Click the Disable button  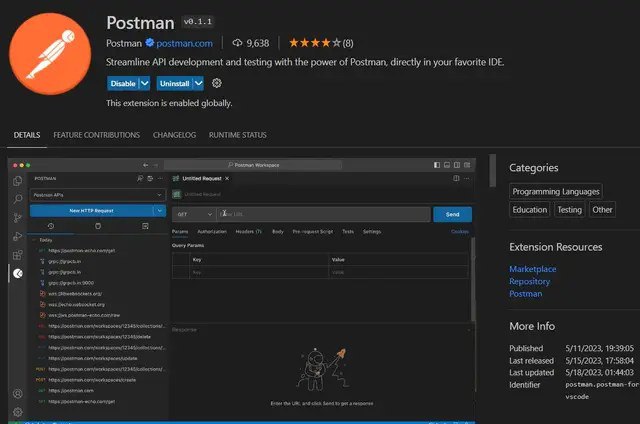tap(123, 83)
